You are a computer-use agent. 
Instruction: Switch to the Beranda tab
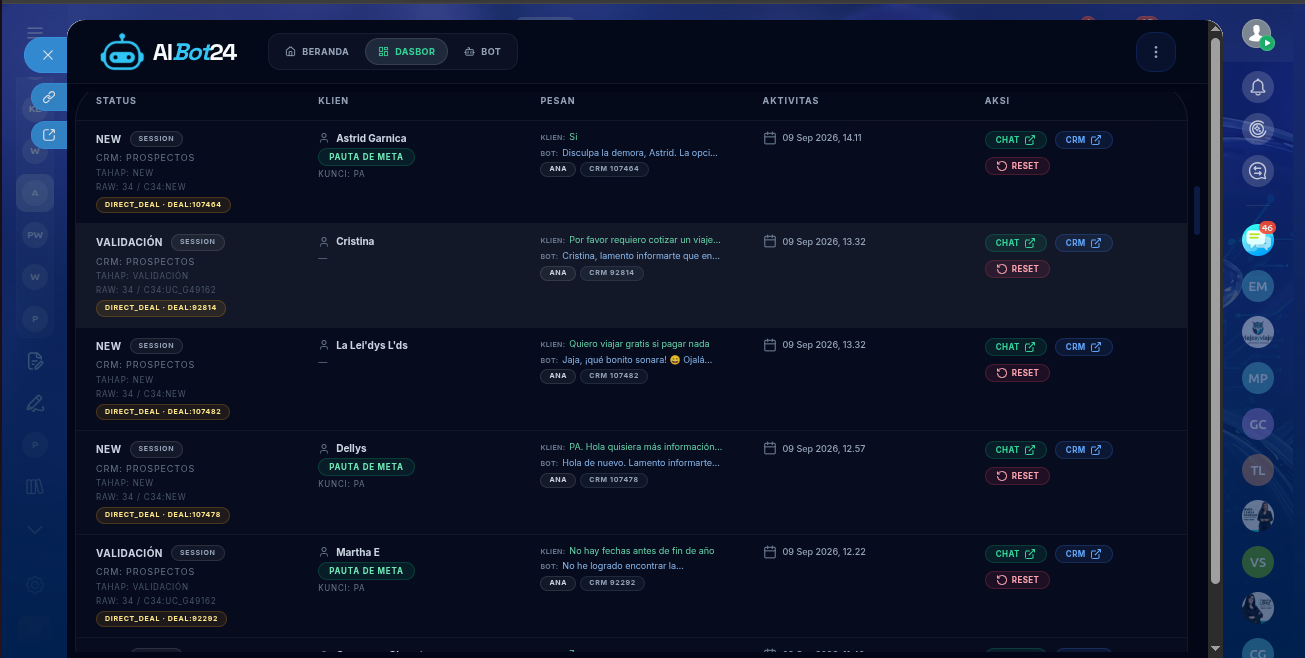pos(317,52)
